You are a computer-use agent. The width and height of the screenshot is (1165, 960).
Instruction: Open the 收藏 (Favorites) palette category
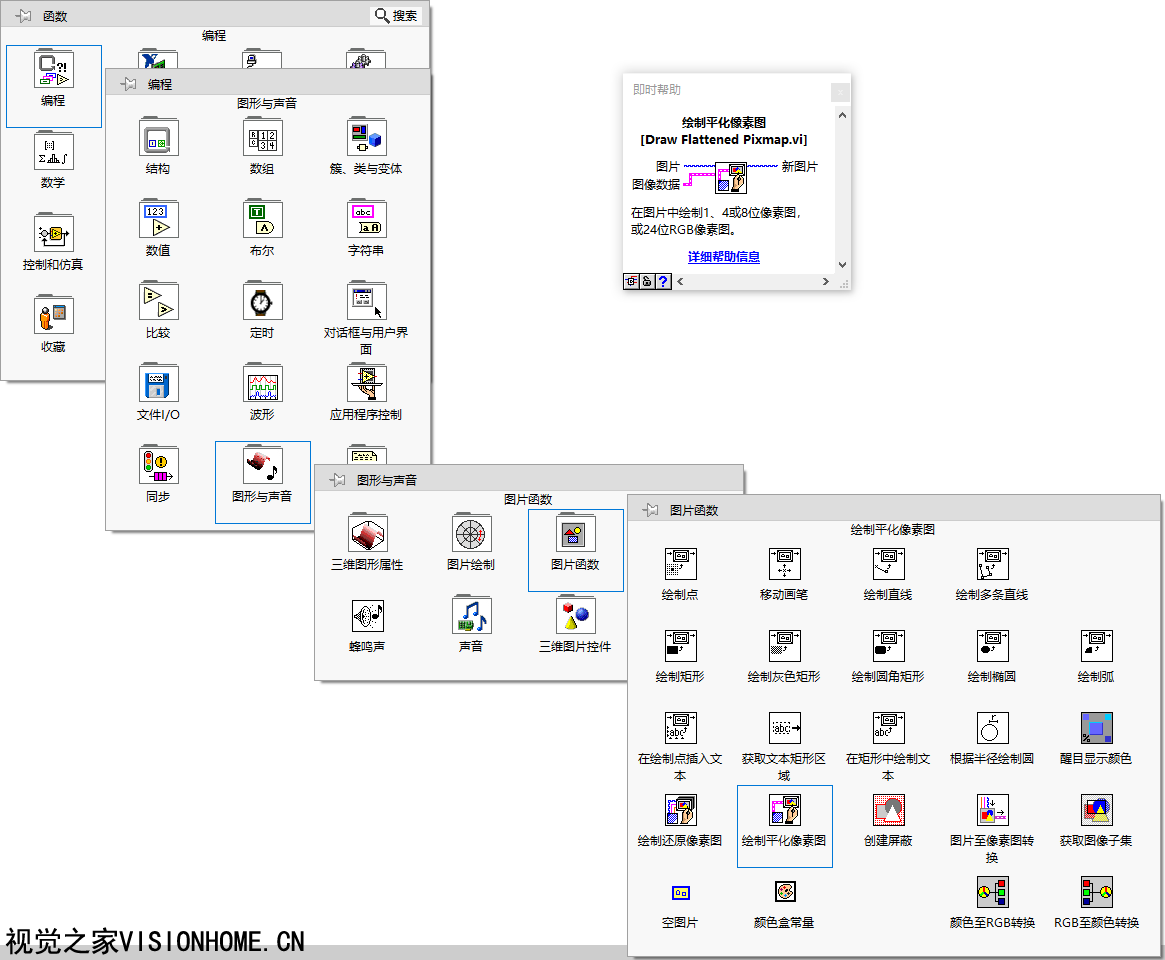click(53, 317)
